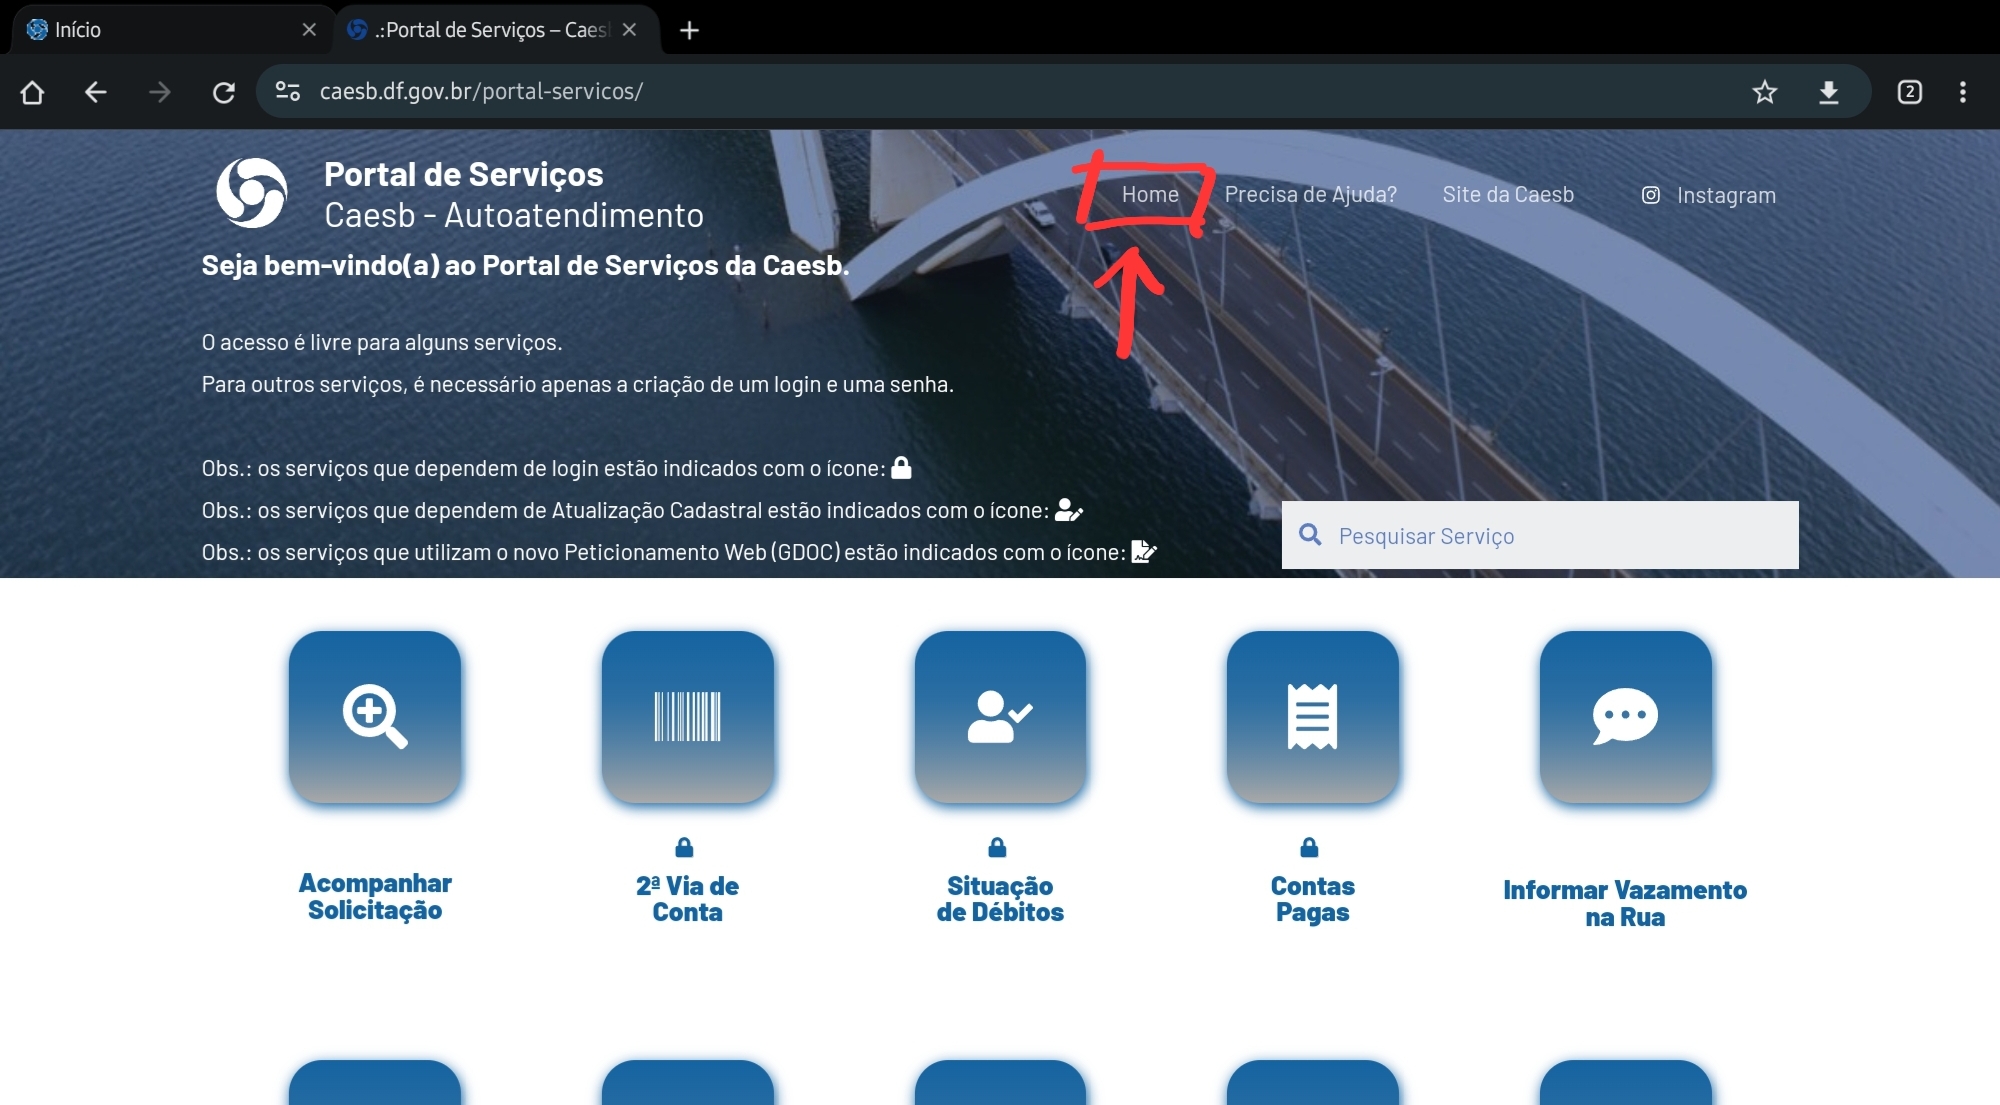Open the Acompanhar Solicitação magnifier tile

pyautogui.click(x=375, y=716)
